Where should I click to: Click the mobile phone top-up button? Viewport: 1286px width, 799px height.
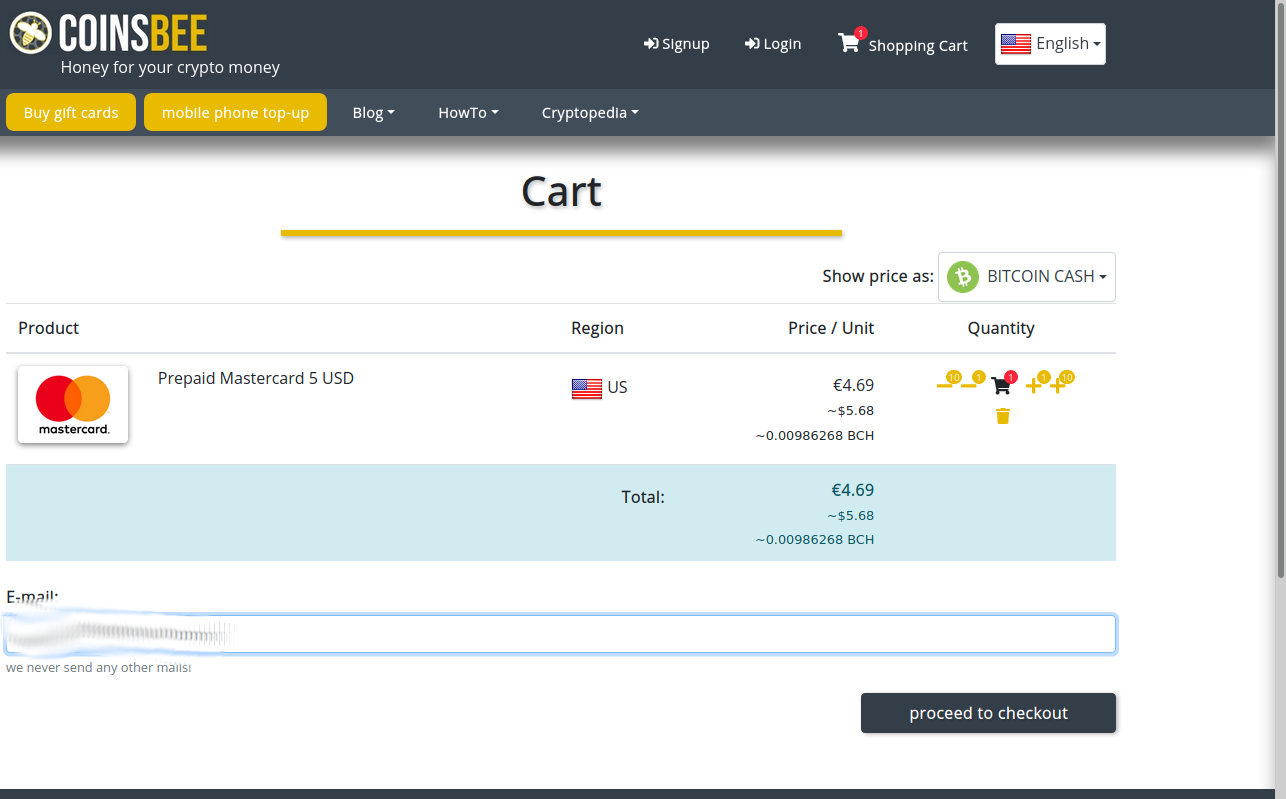click(x=235, y=112)
